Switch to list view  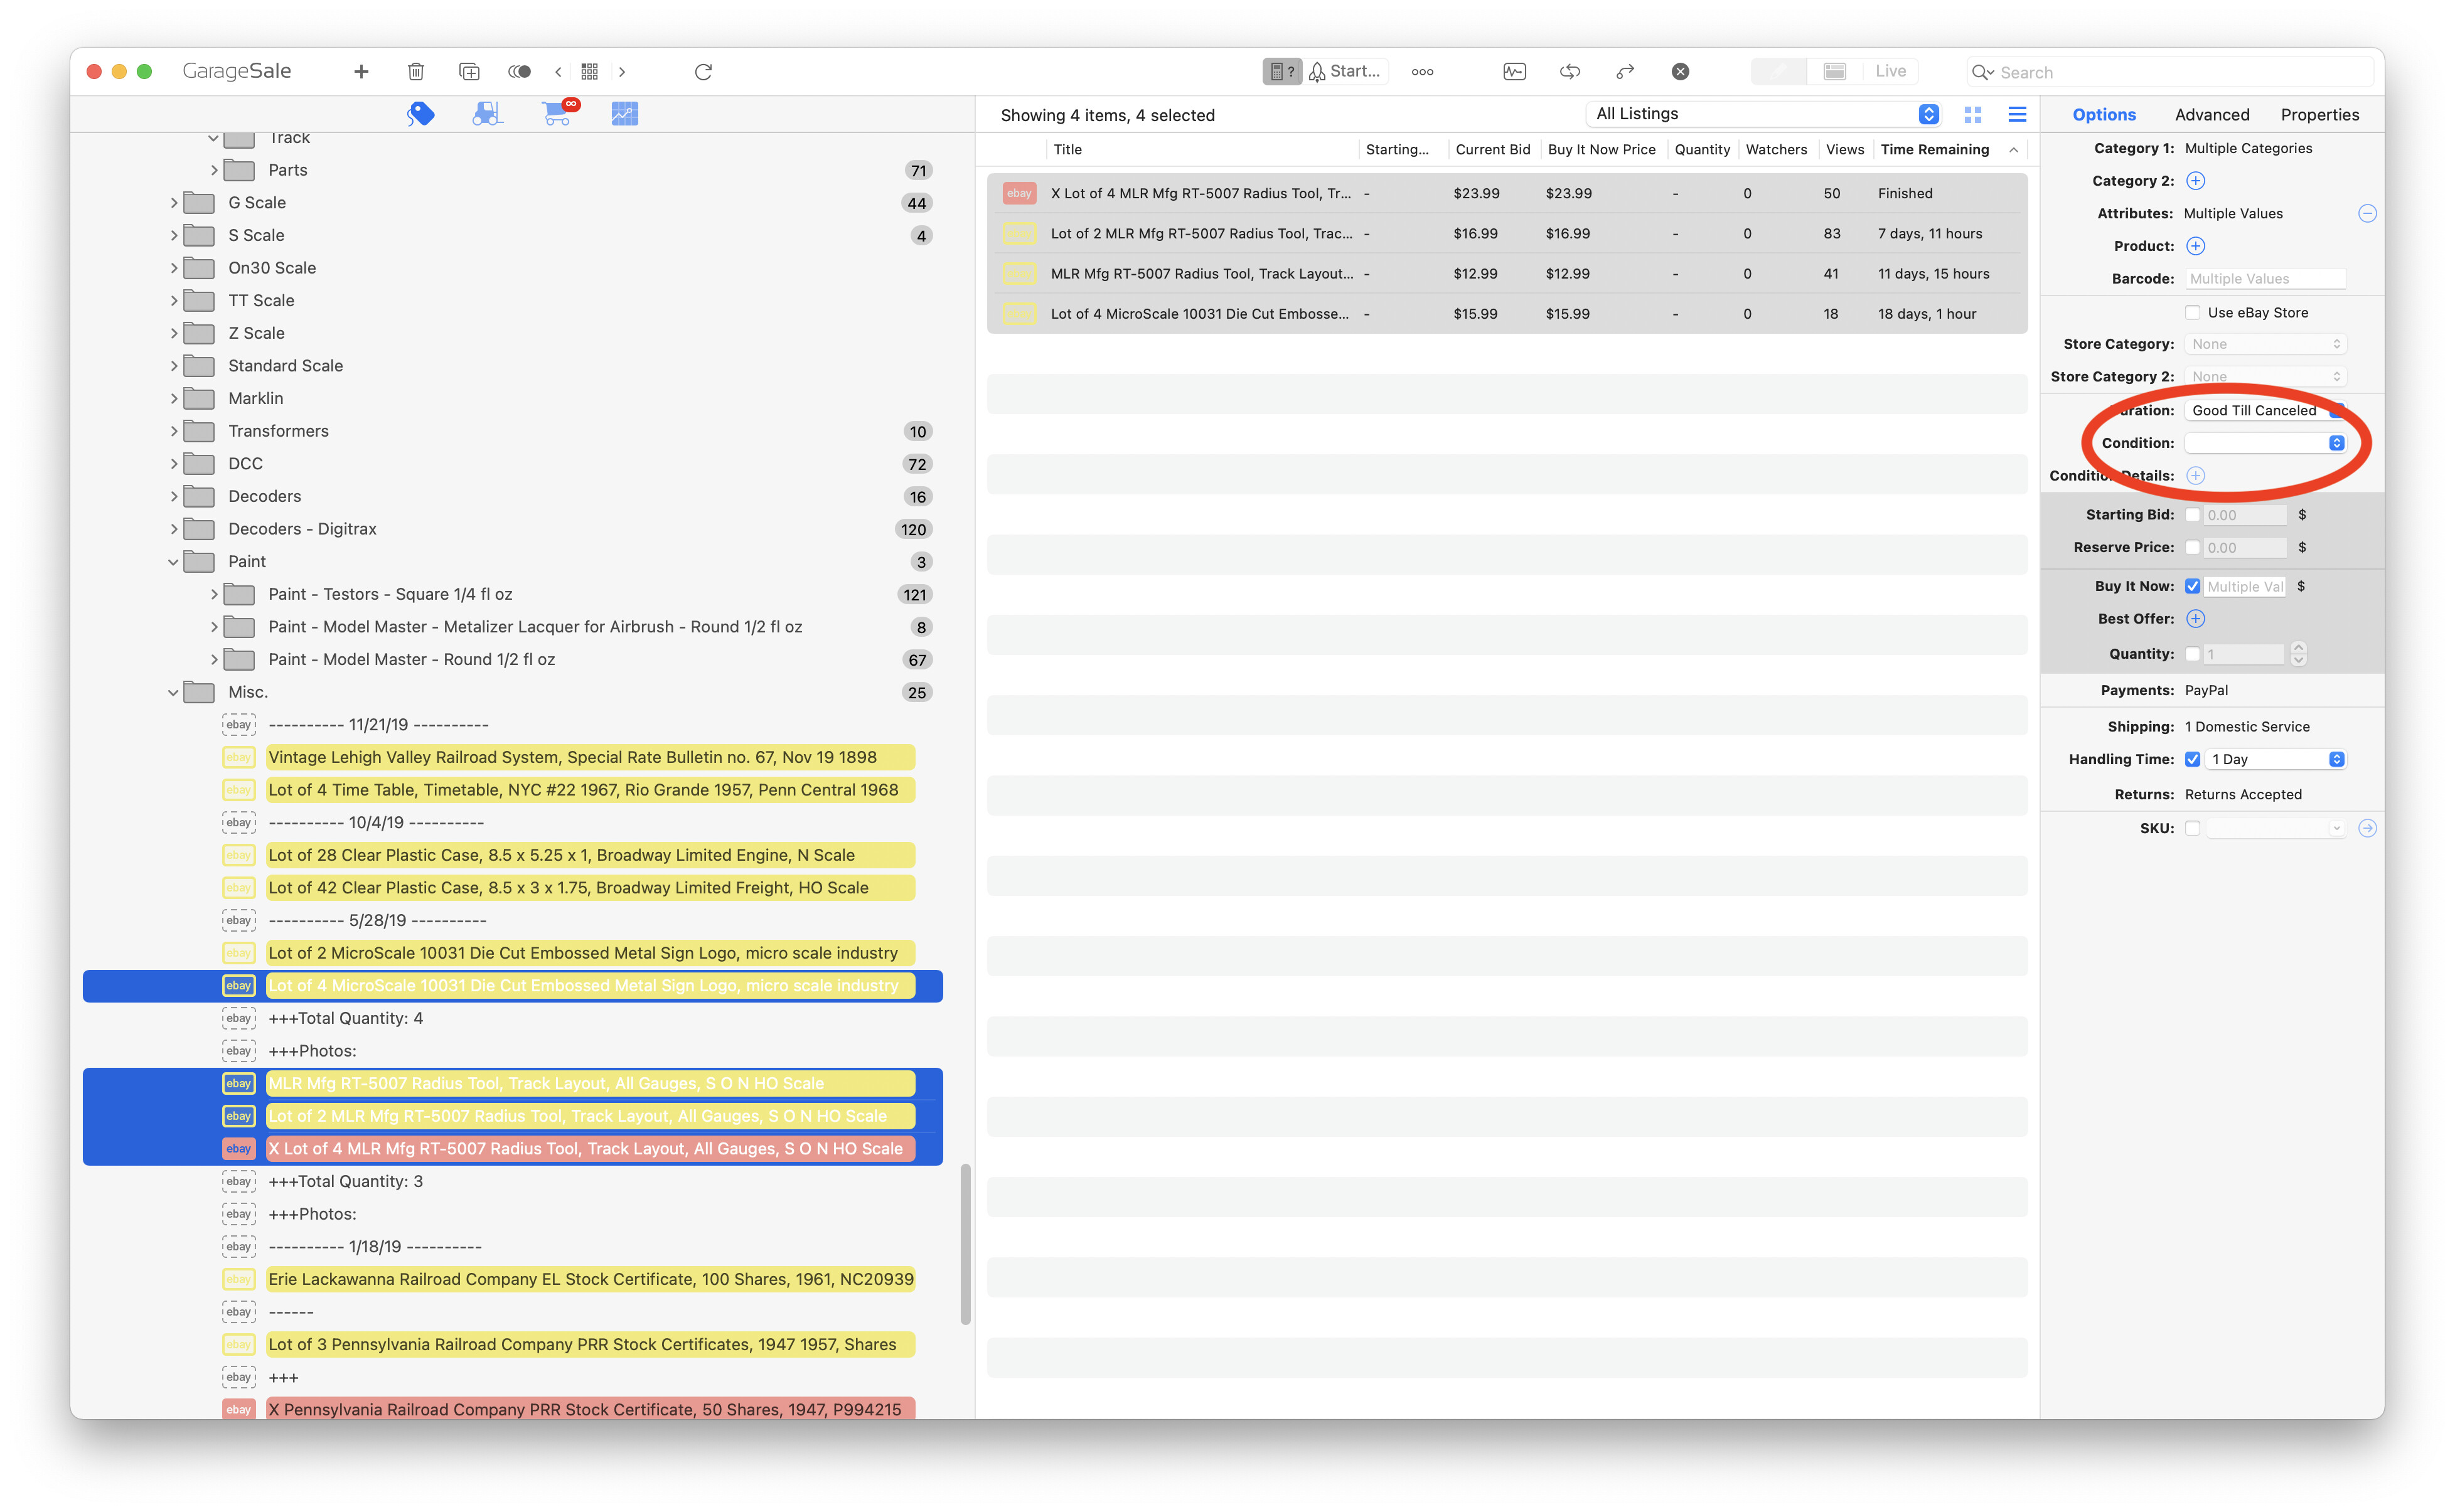click(2017, 115)
